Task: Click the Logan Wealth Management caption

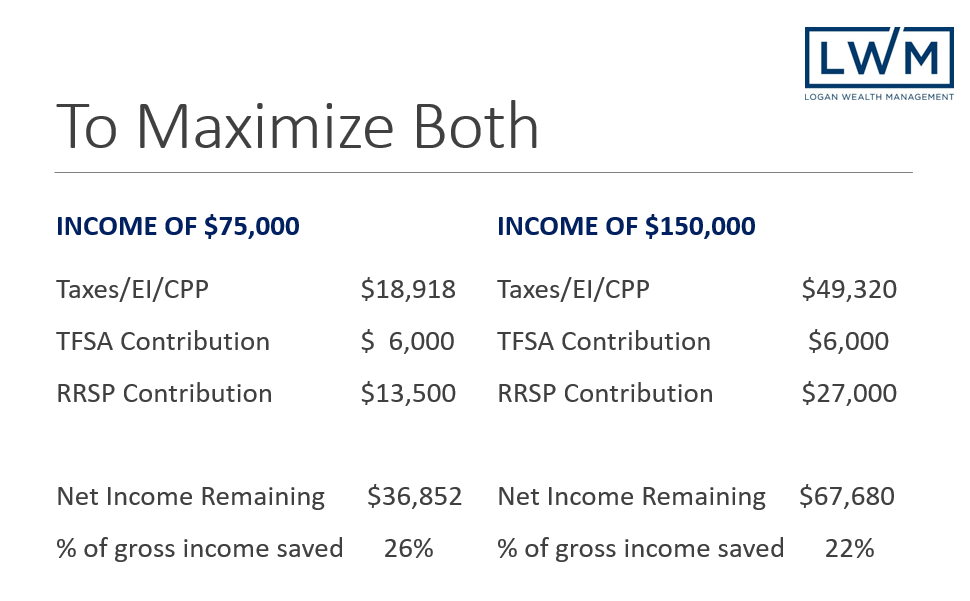Action: coord(879,96)
